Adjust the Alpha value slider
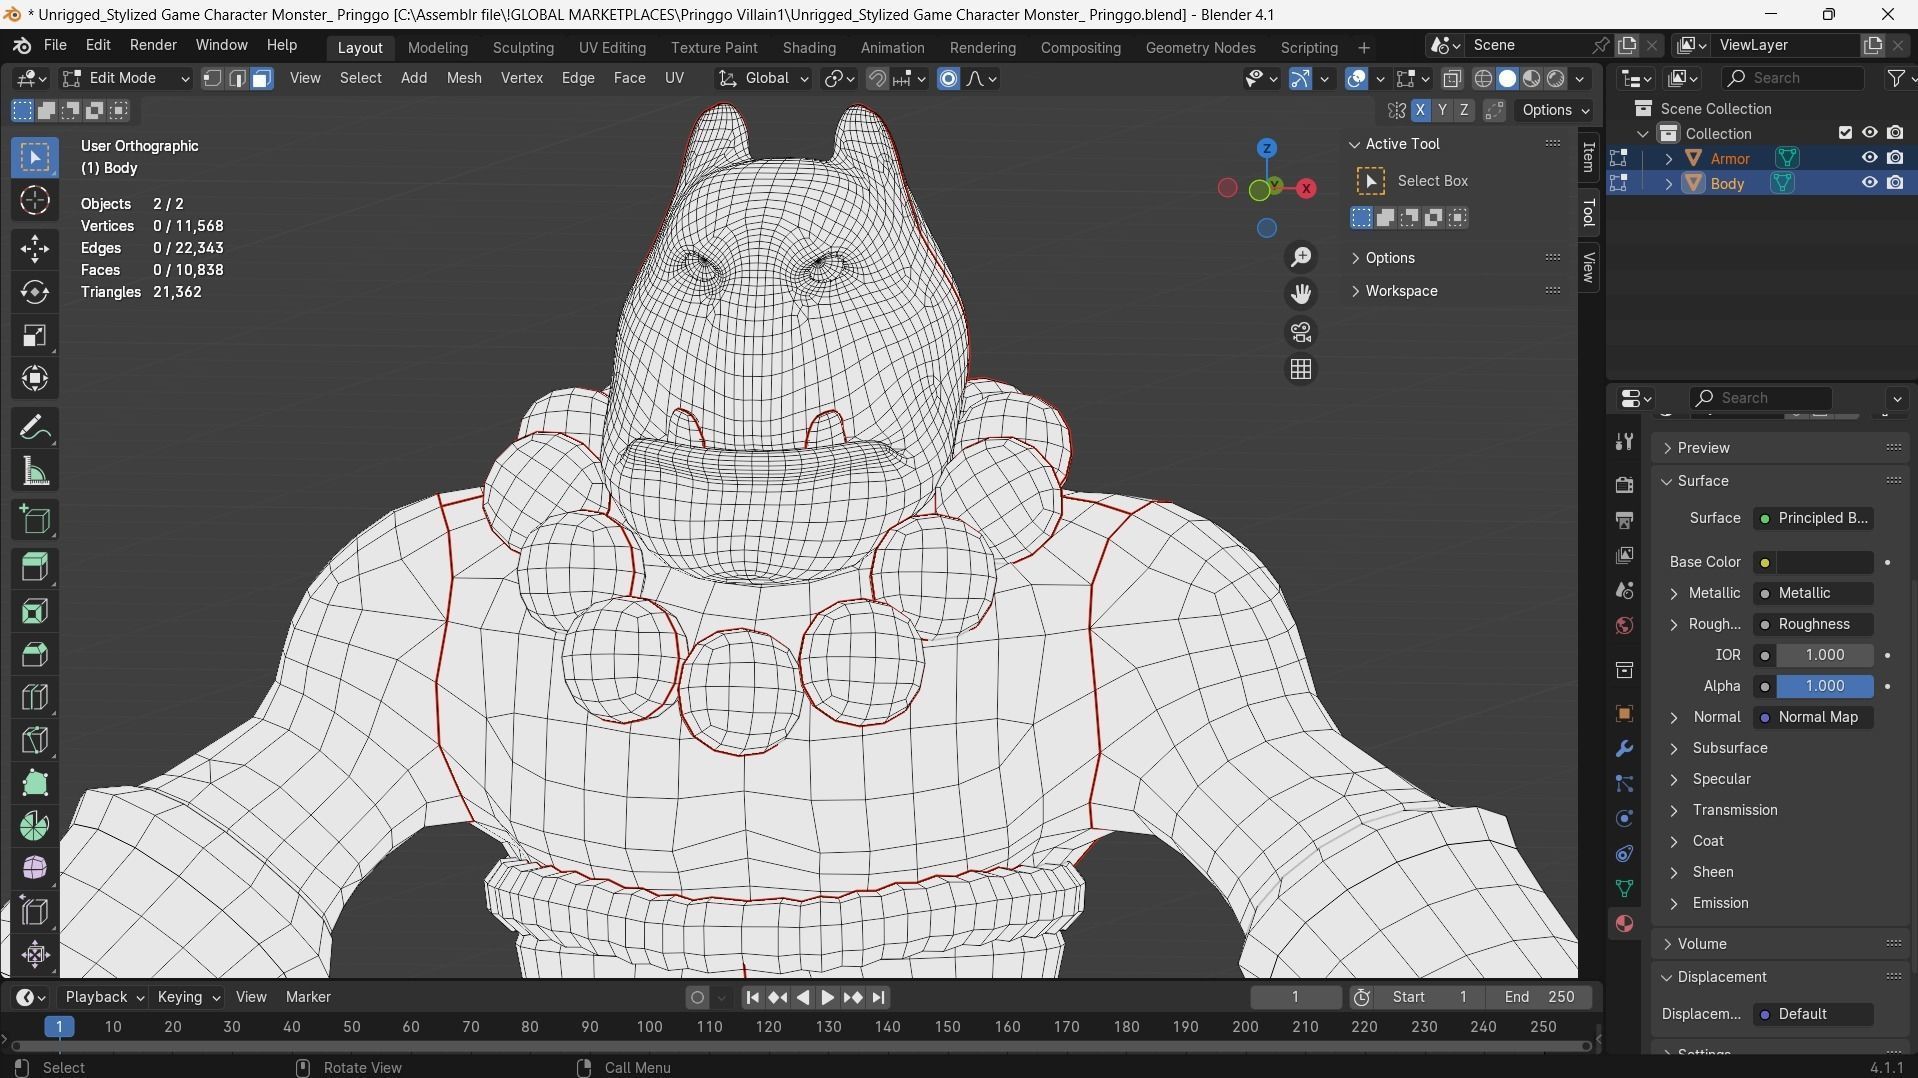The width and height of the screenshot is (1918, 1078). (1824, 687)
